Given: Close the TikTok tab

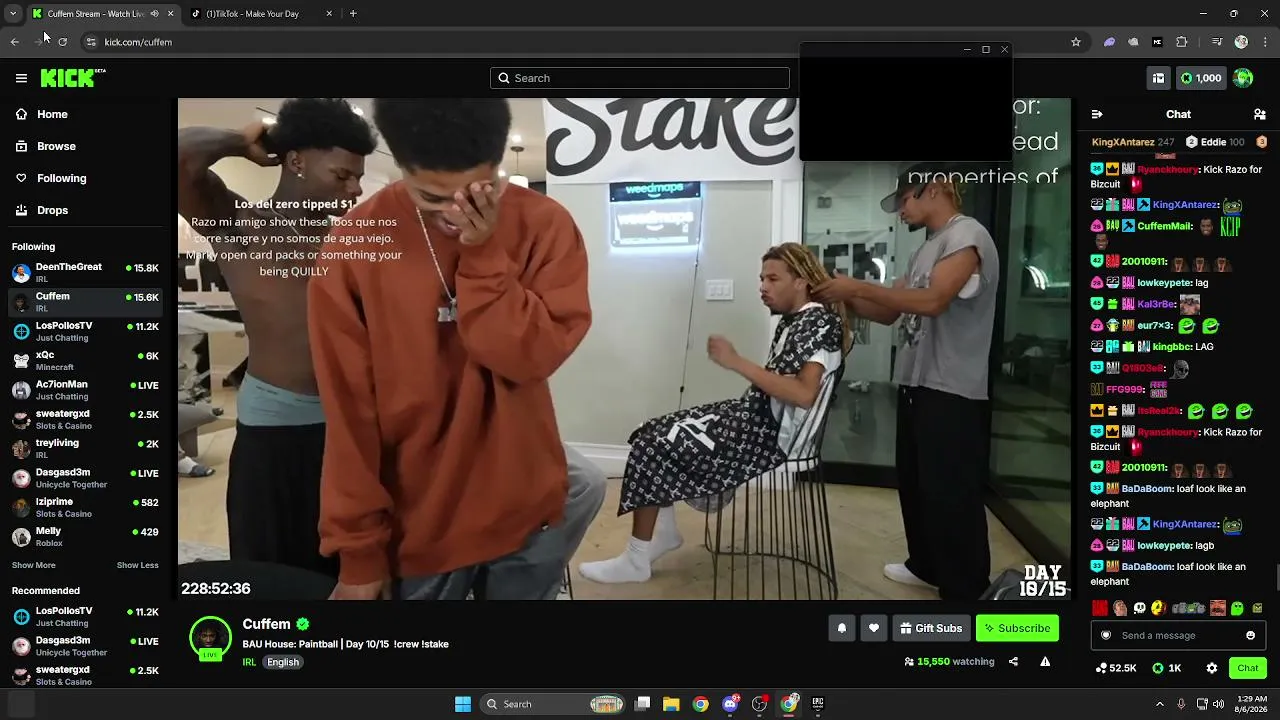Looking at the screenshot, I should click(x=329, y=14).
